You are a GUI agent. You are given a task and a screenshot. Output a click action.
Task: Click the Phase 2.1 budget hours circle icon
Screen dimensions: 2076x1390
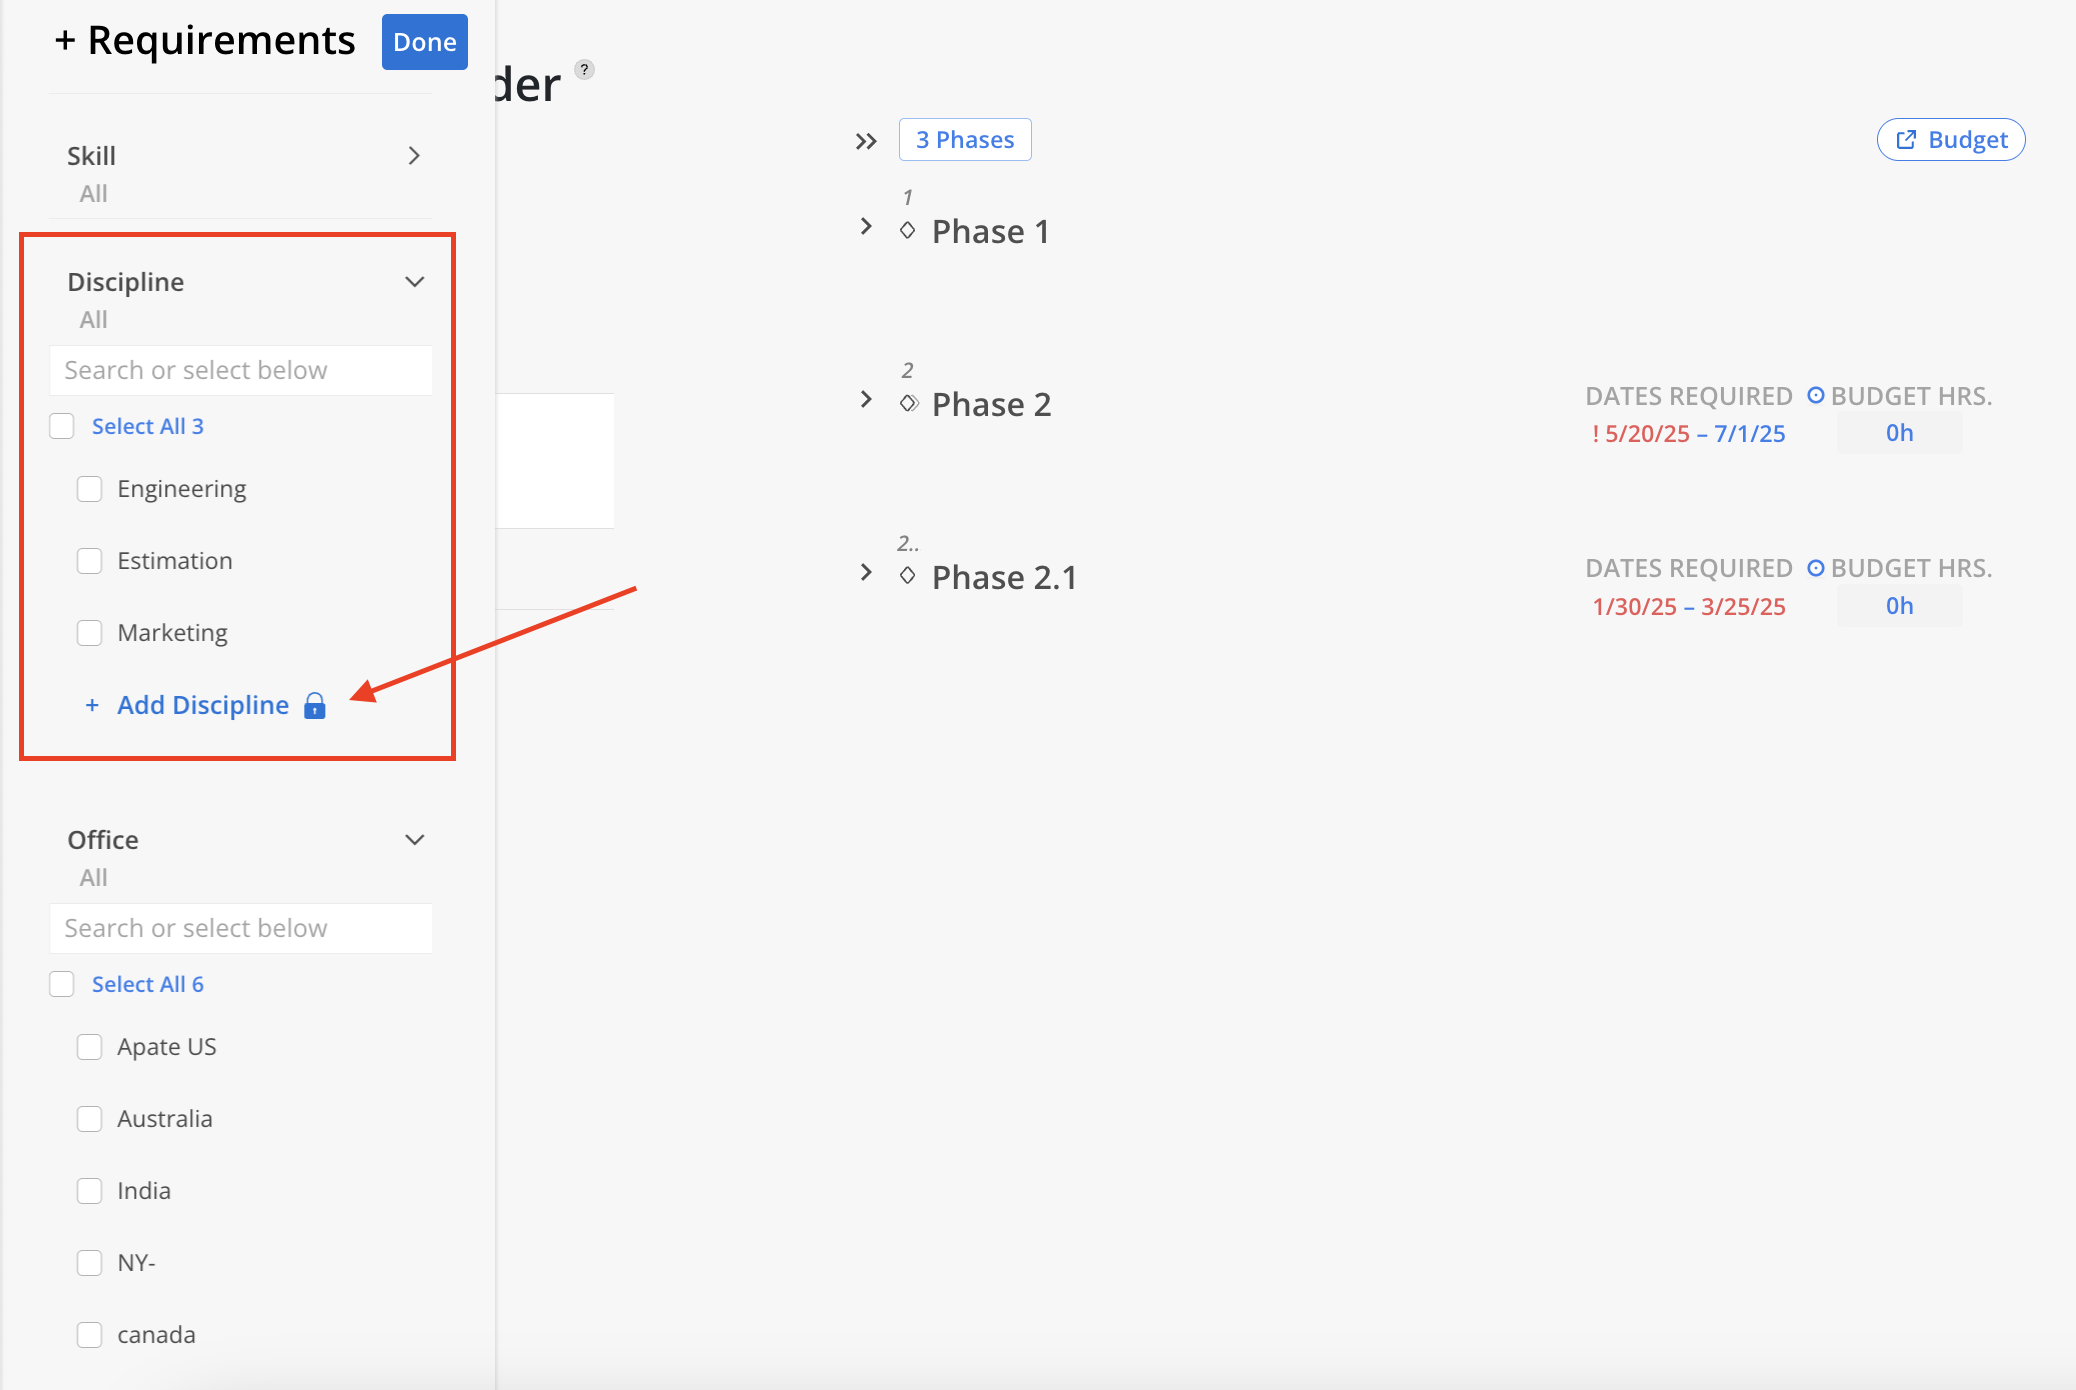click(1816, 568)
